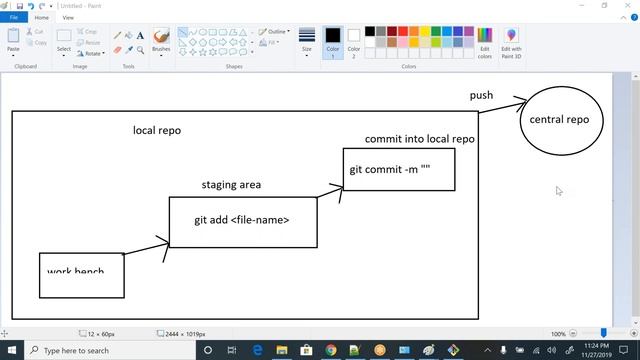The image size is (640, 360).
Task: Click the Undo arrow in title bar
Action: 31,6
